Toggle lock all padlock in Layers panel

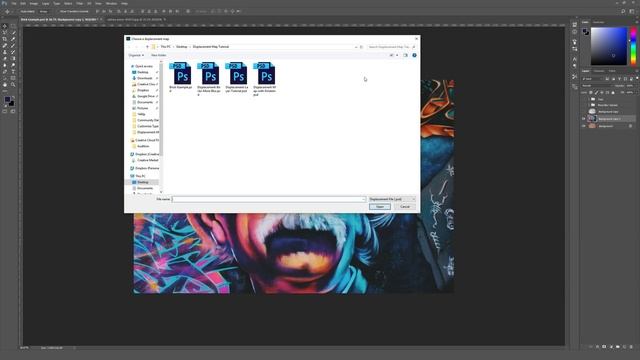pos(613,93)
